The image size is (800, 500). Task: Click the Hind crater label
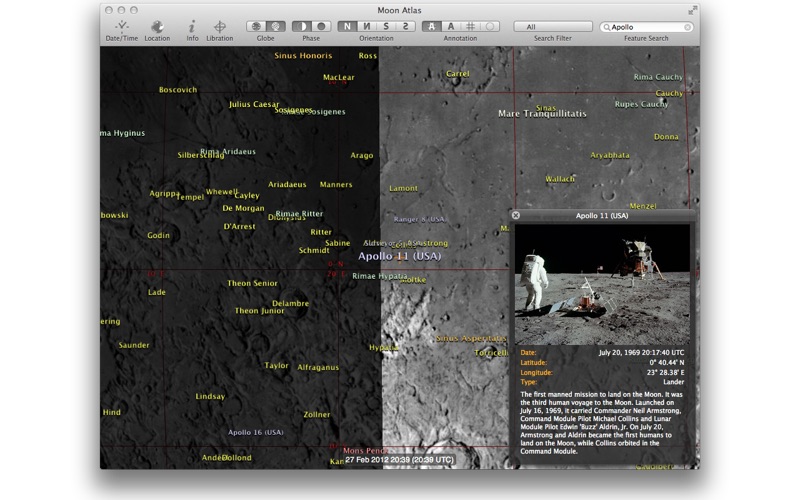[x=112, y=412]
